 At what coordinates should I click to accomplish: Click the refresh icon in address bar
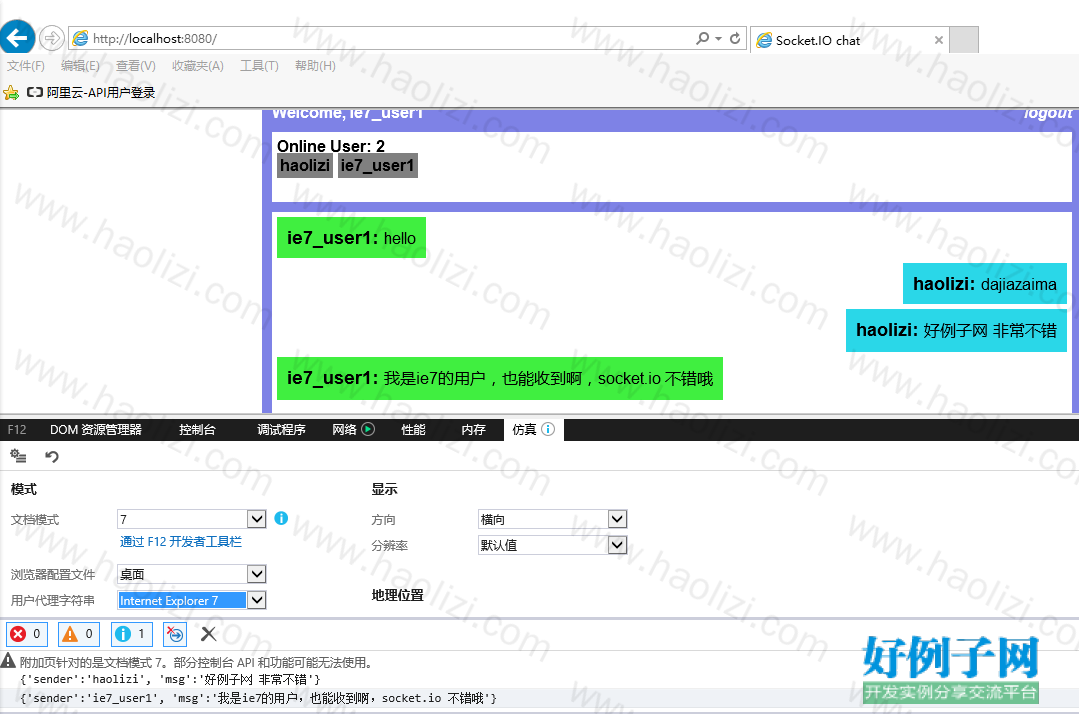735,39
